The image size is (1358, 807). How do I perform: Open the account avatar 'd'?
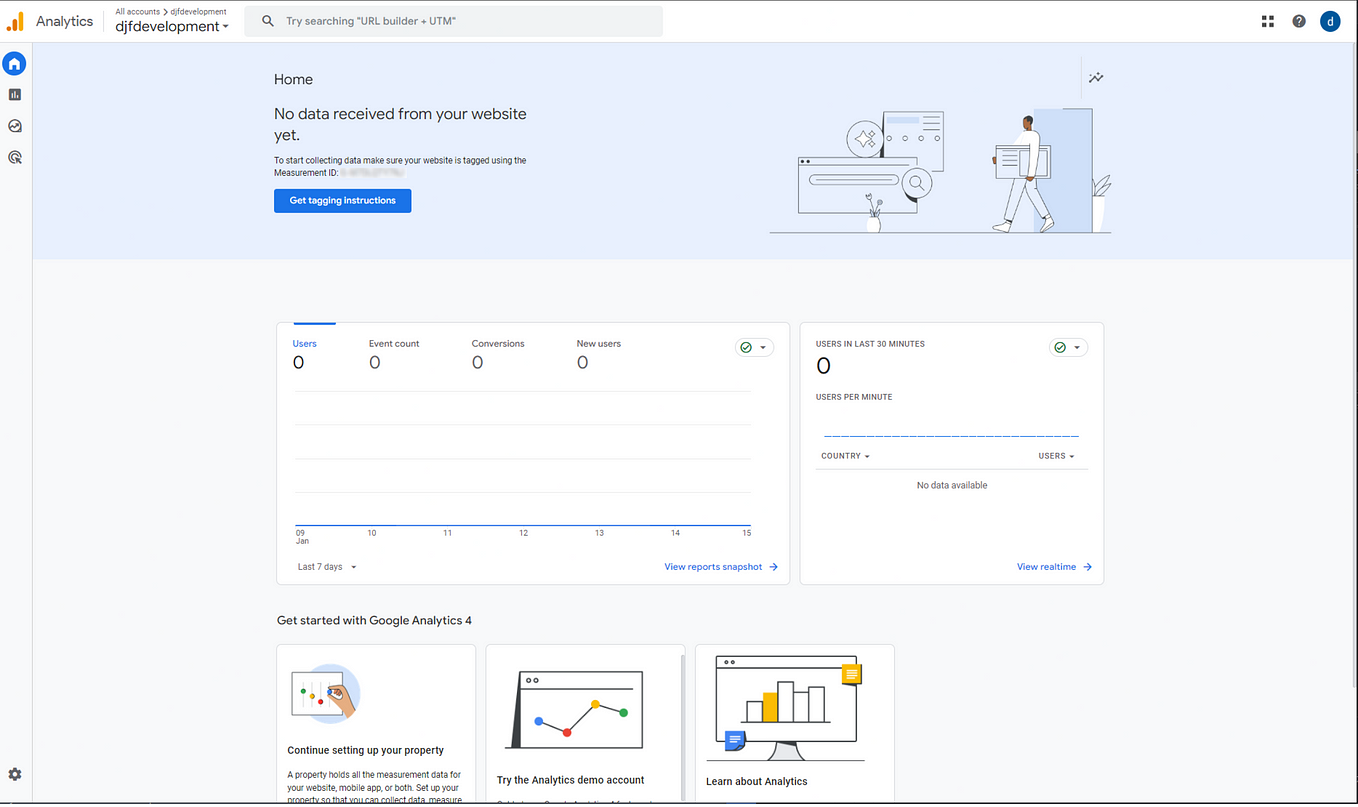(x=1330, y=21)
